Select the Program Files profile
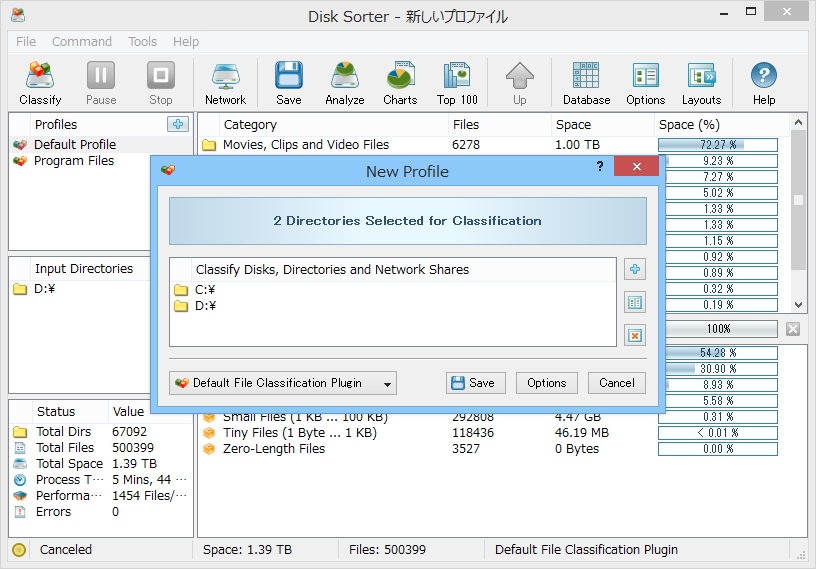This screenshot has width=816, height=569. 74,161
